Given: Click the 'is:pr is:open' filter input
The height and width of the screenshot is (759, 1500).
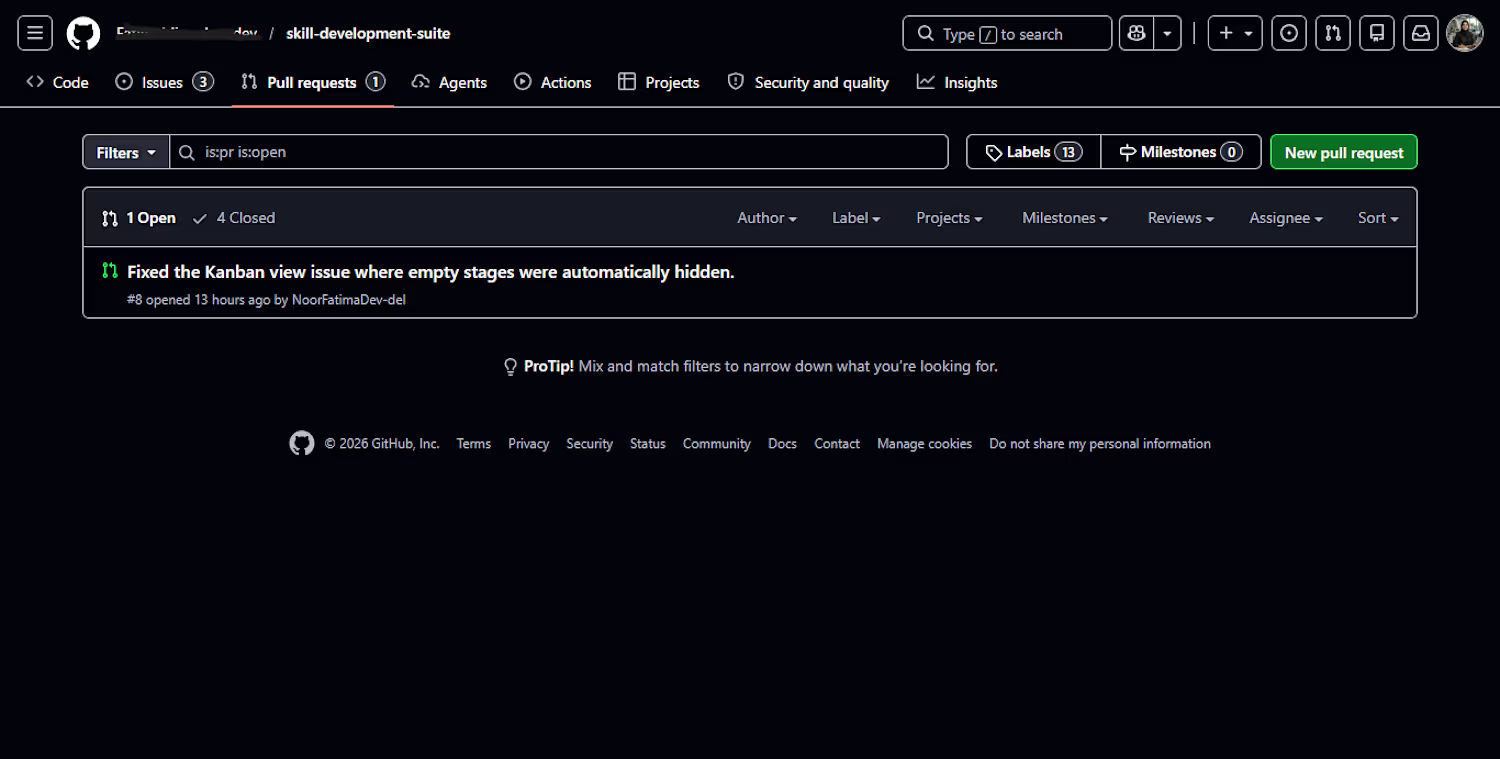Looking at the screenshot, I should (x=559, y=152).
